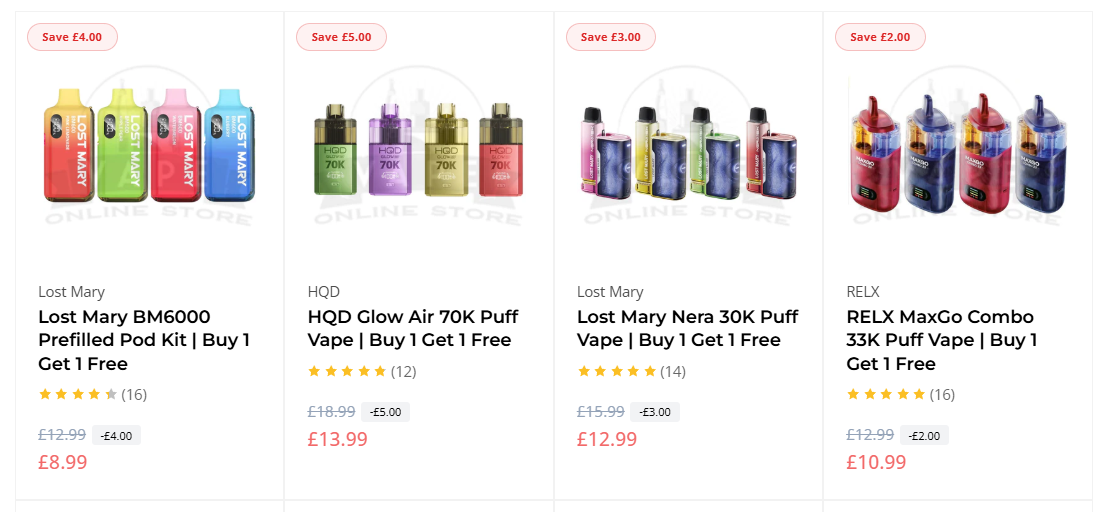Click the Save £3.00 badge
The width and height of the screenshot is (1110, 512).
(610, 37)
